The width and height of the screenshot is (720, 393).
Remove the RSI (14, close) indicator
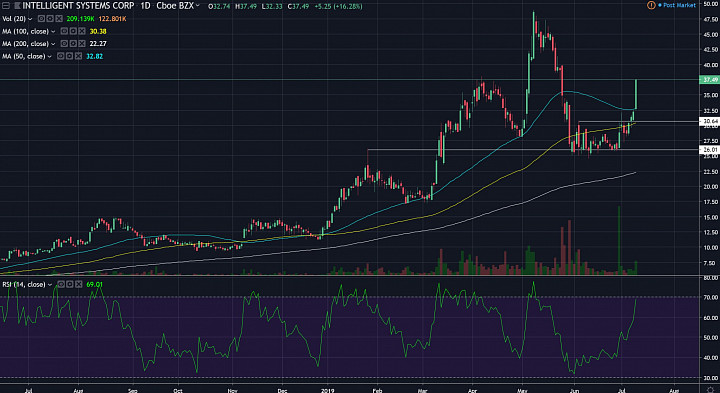click(x=79, y=284)
